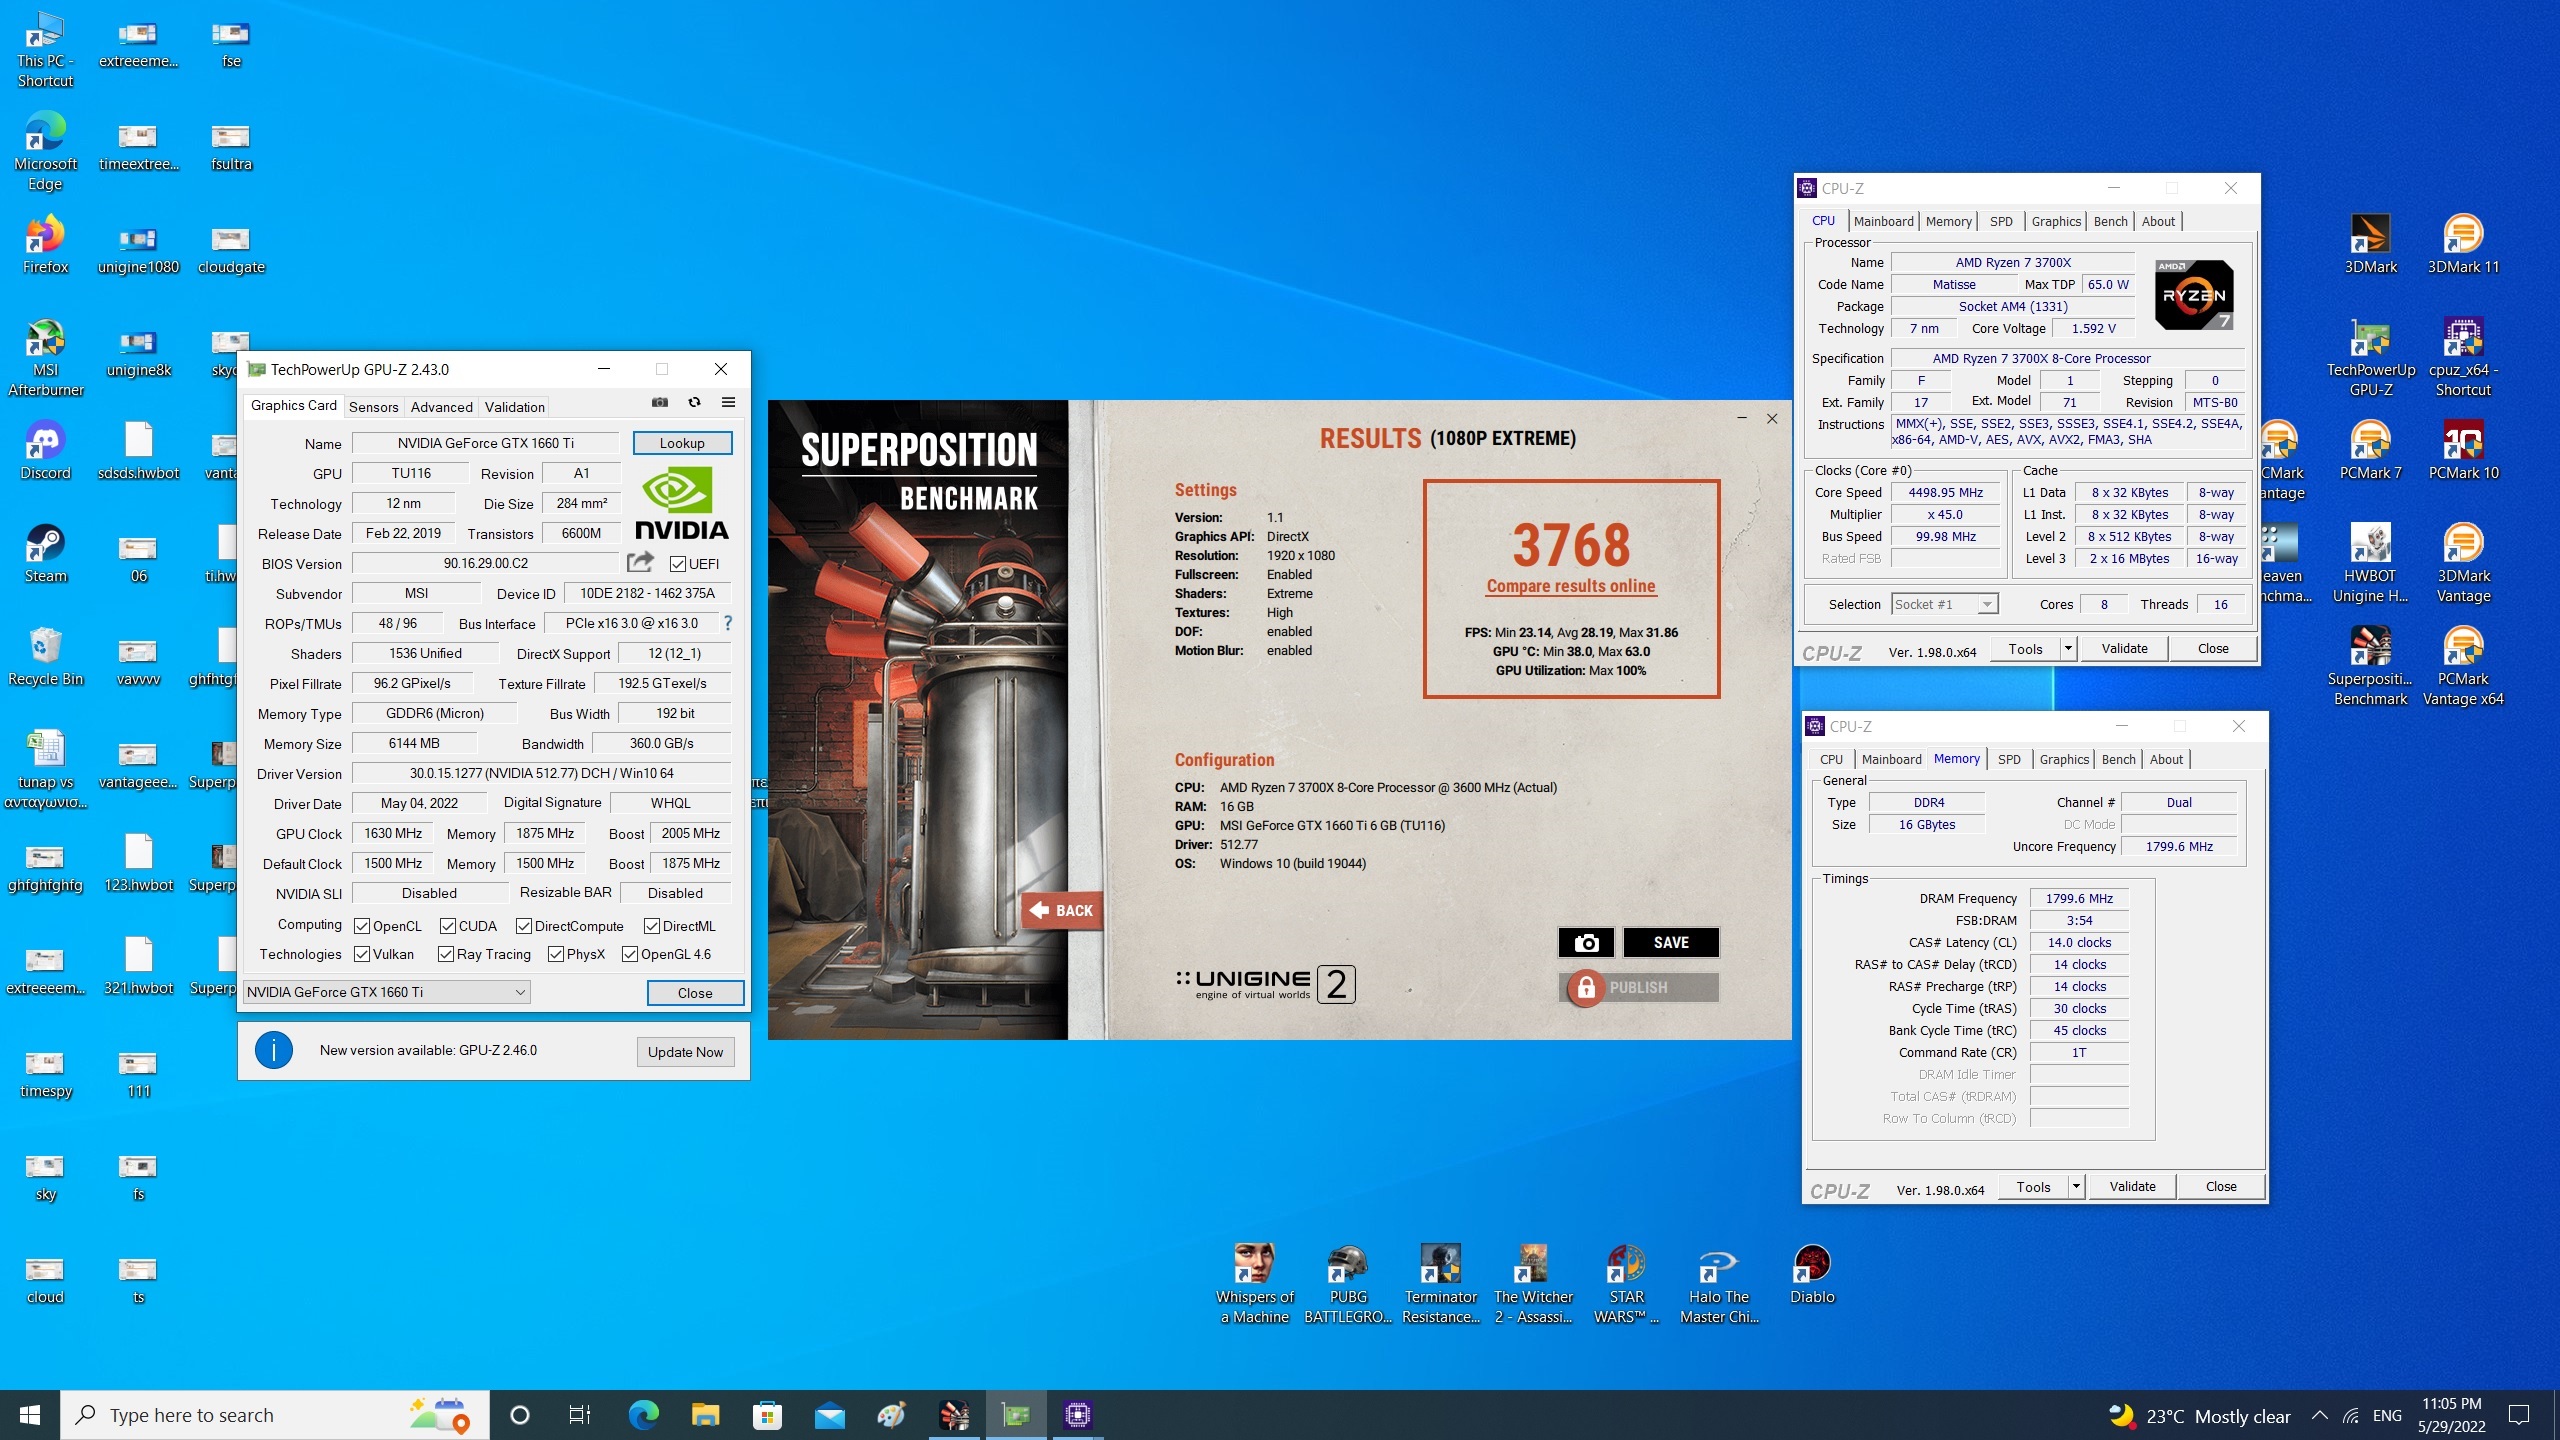This screenshot has width=2560, height=1440.
Task: Click the BIOS share/export icon in GPU-Z
Action: click(640, 562)
